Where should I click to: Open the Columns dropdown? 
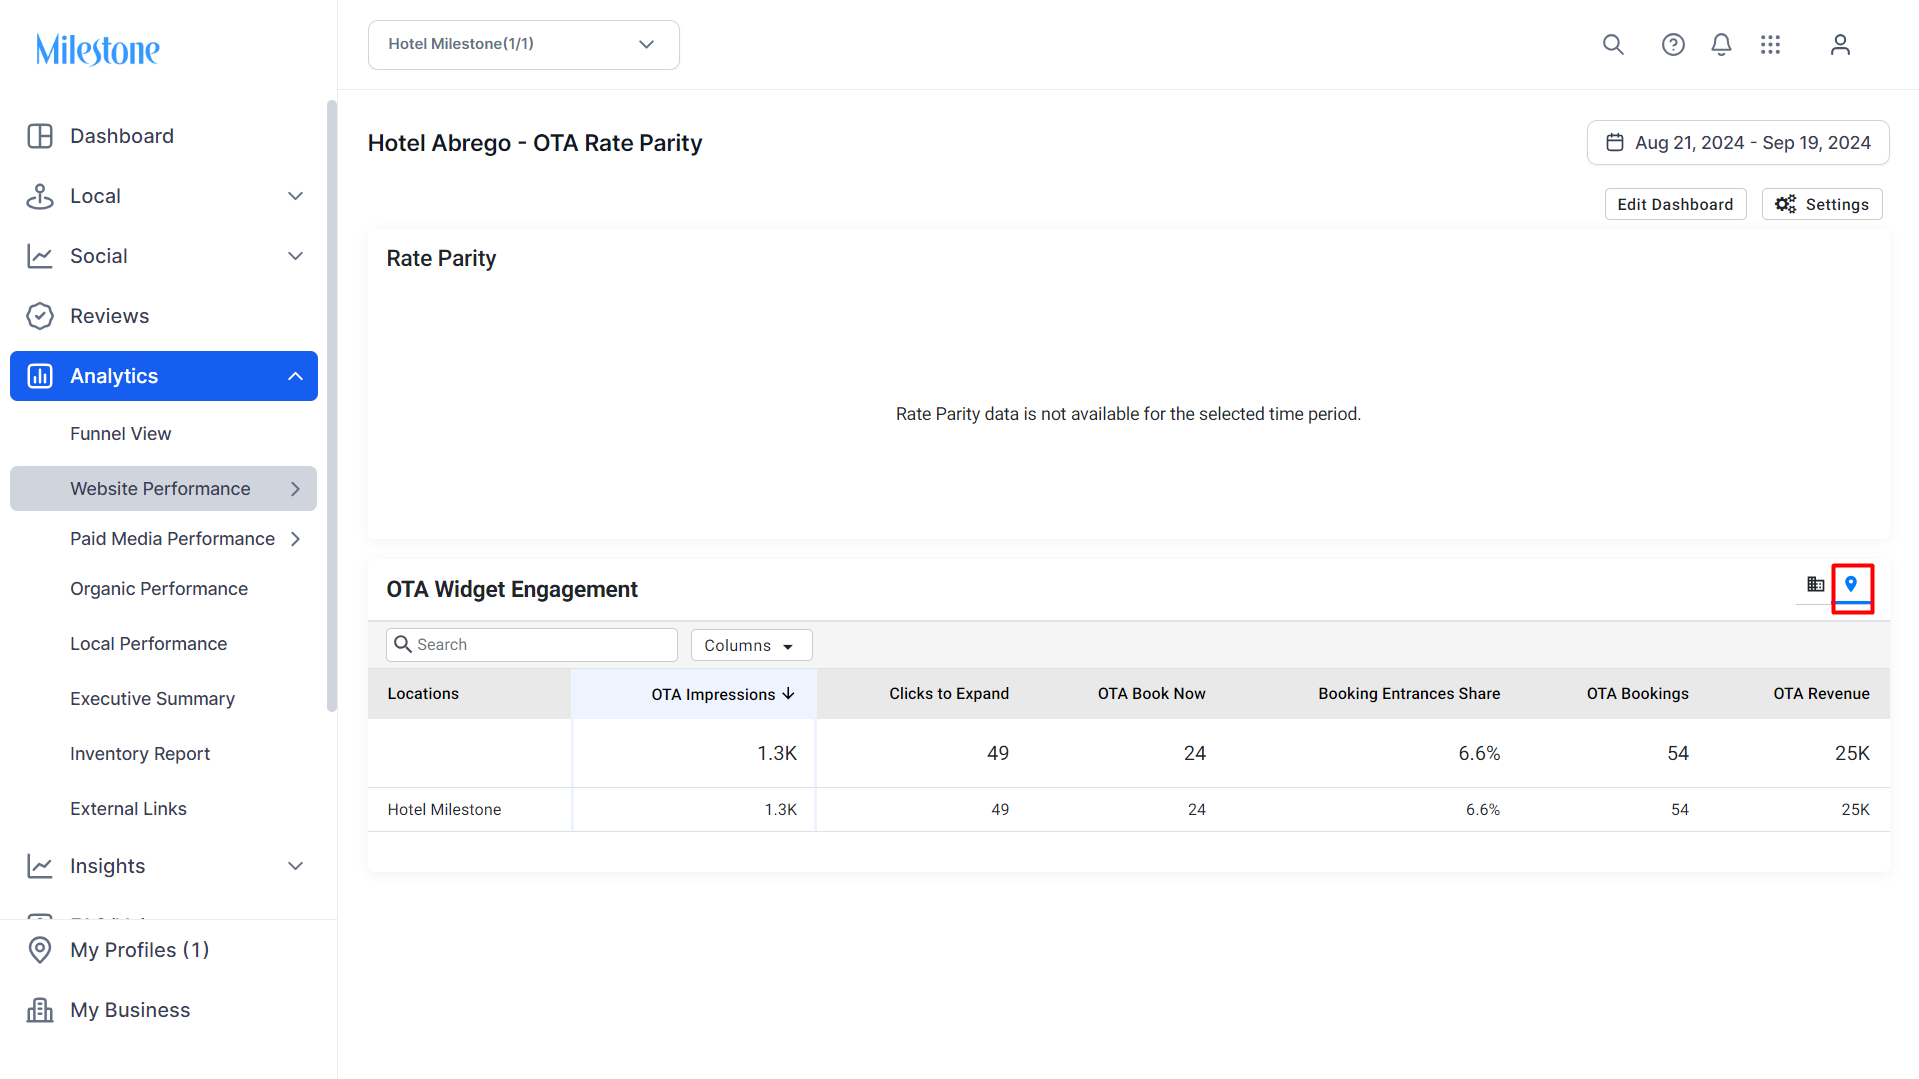[x=751, y=645]
